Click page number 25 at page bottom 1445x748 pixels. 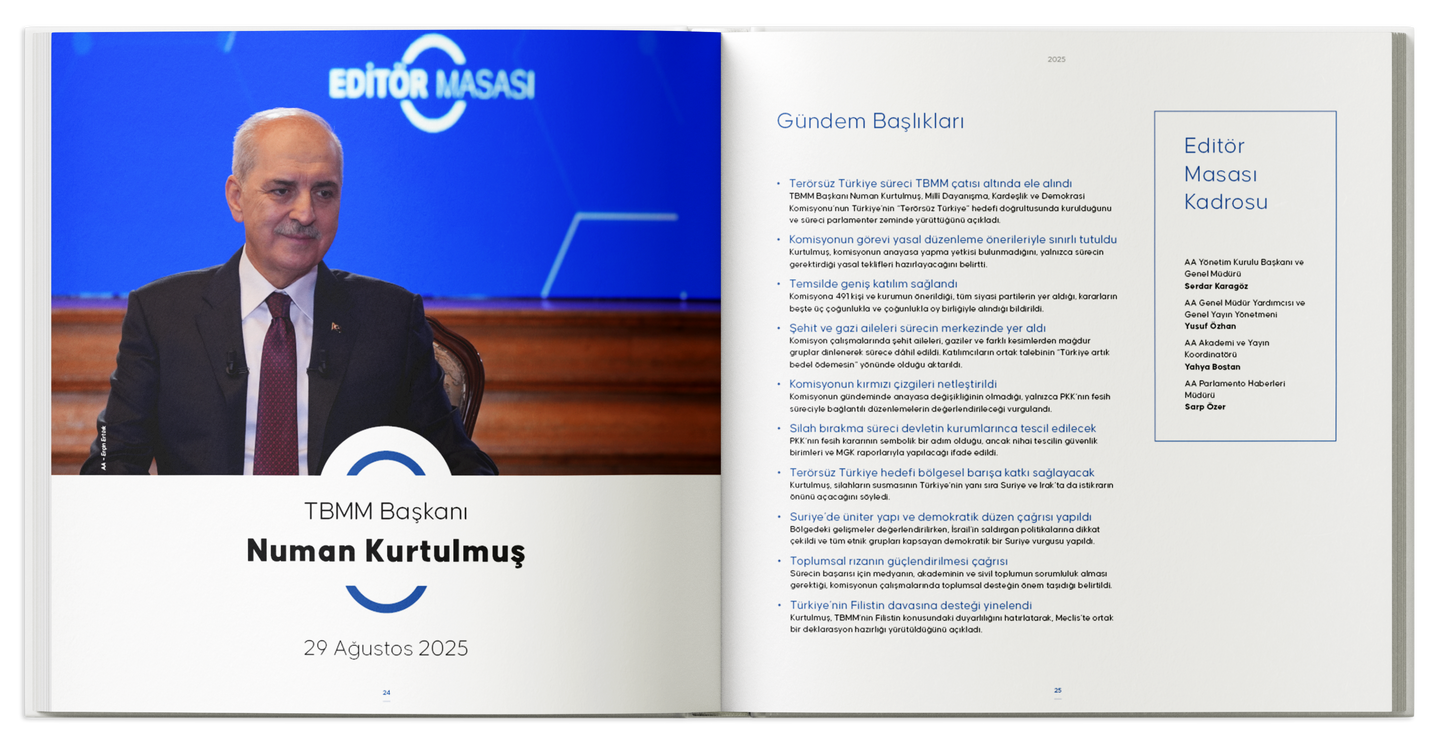[x=1057, y=690]
